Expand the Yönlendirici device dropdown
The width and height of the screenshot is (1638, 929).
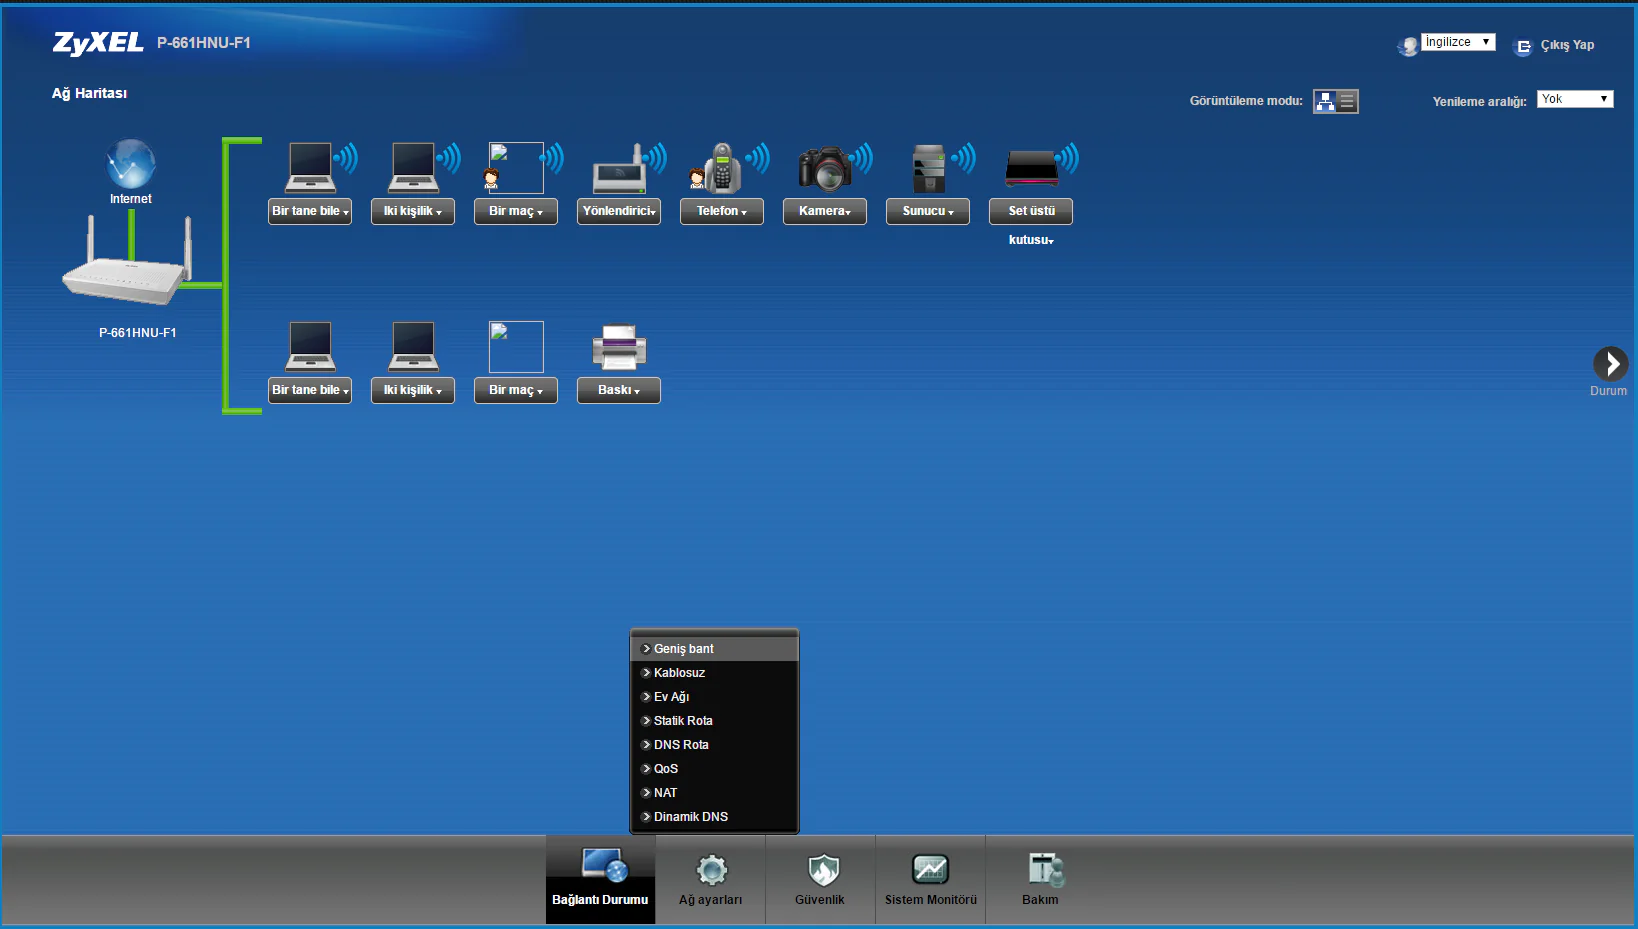[619, 211]
